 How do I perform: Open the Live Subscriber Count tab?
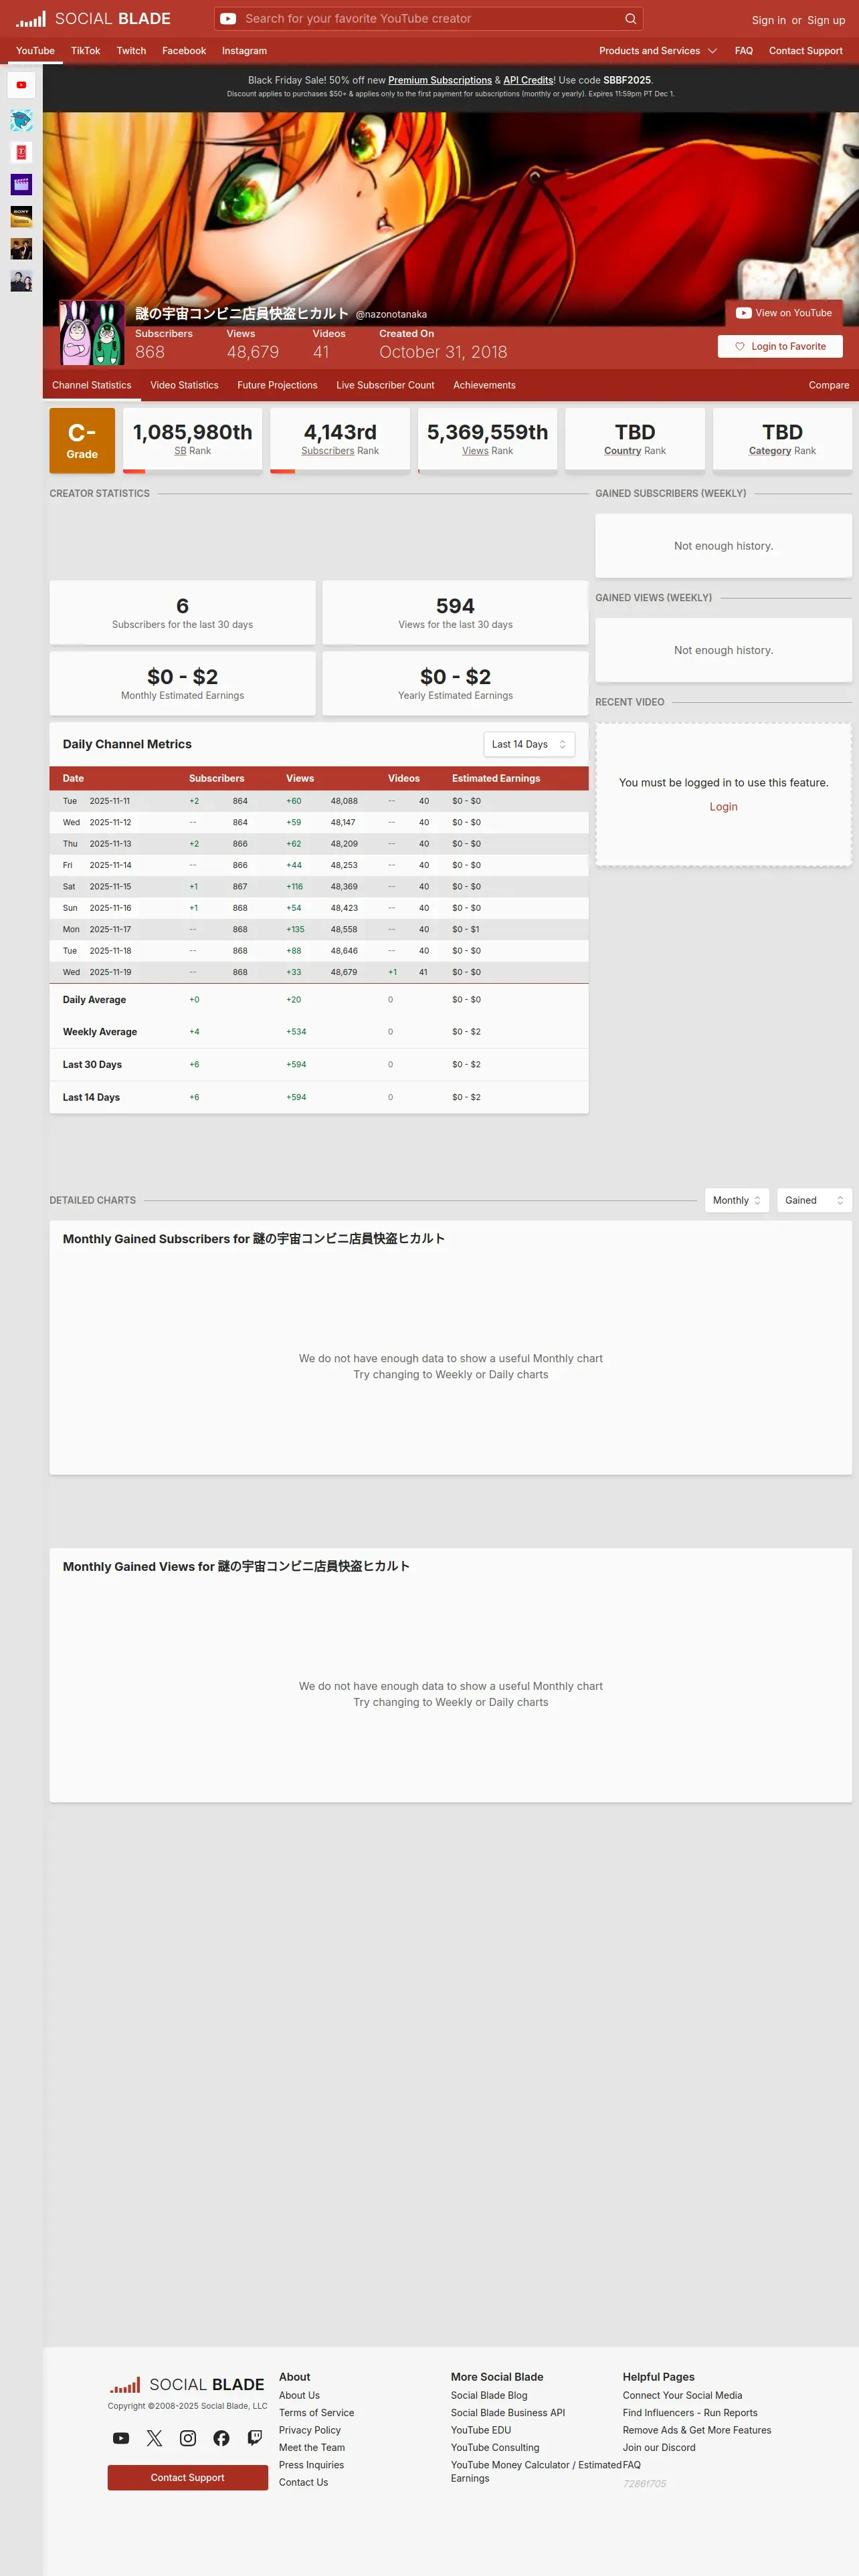click(385, 385)
